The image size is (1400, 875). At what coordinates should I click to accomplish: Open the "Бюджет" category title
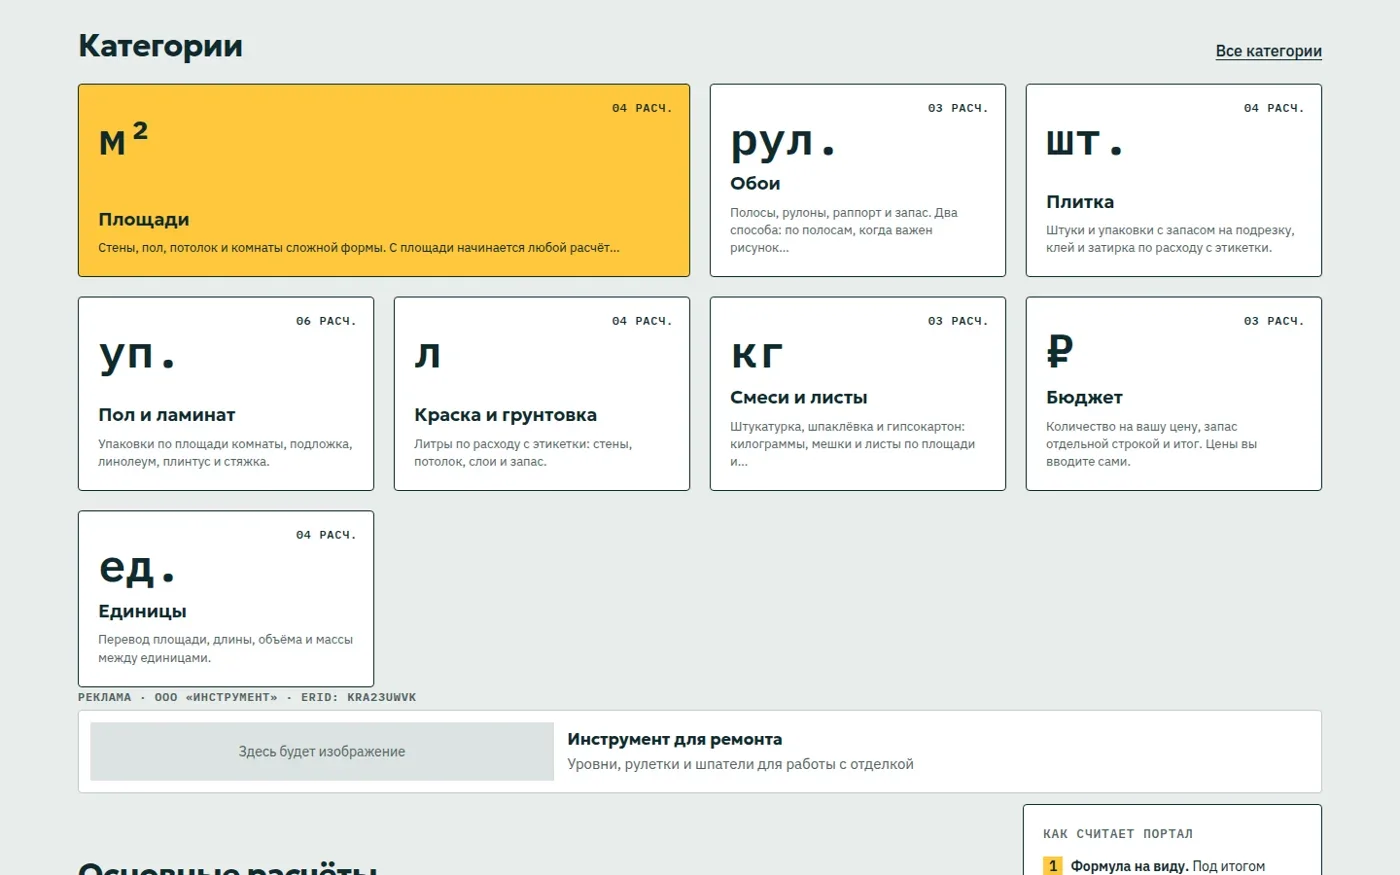(1084, 397)
